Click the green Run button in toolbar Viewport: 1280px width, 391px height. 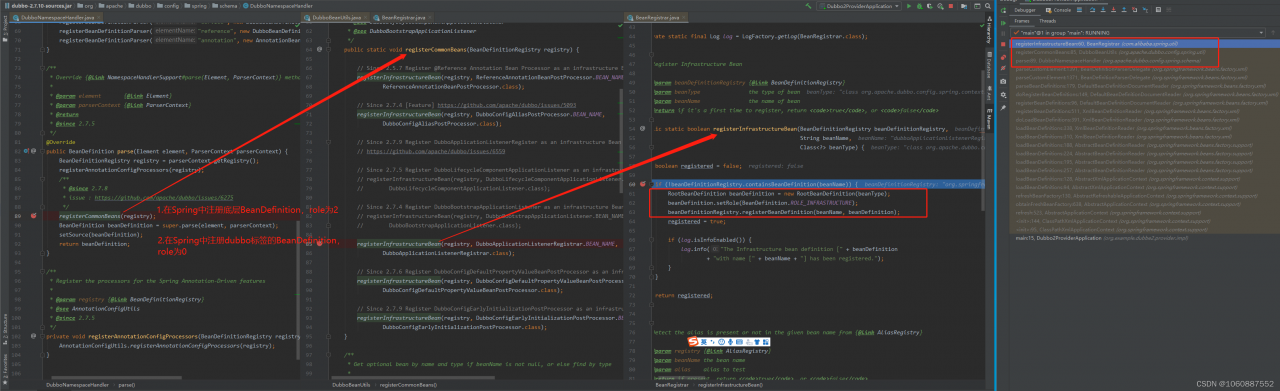pyautogui.click(x=909, y=6)
